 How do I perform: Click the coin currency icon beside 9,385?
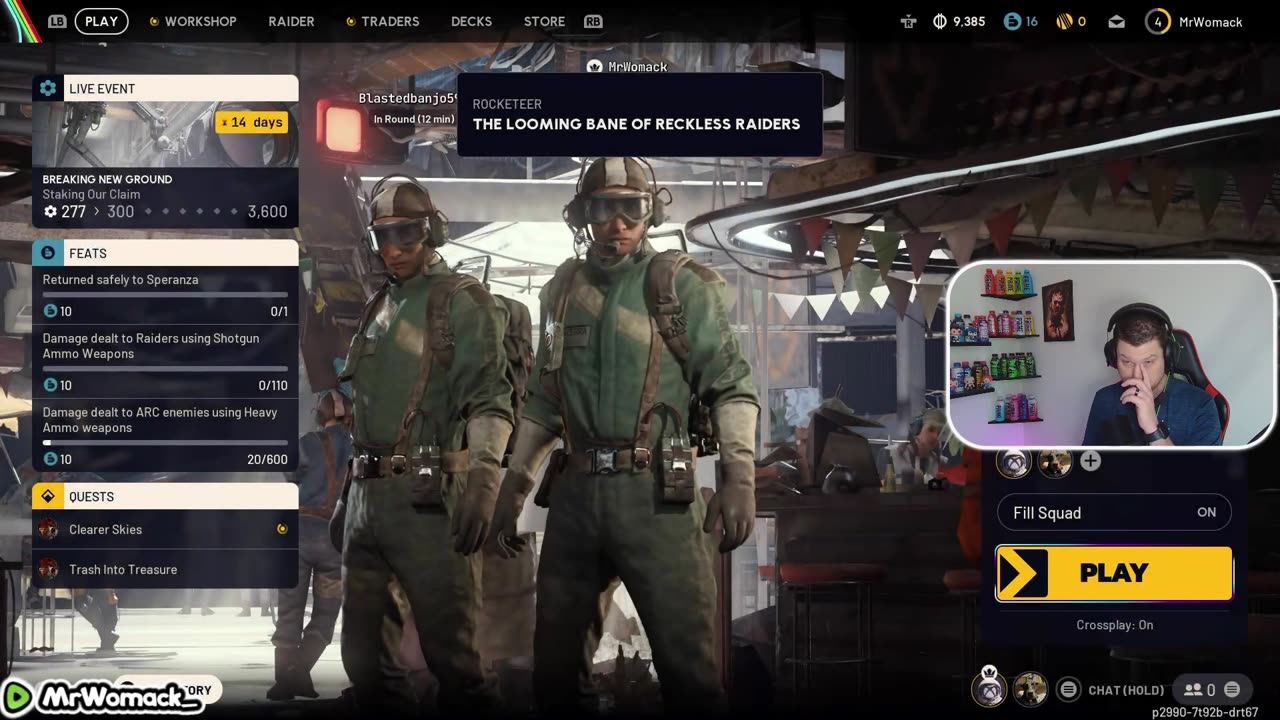(939, 21)
